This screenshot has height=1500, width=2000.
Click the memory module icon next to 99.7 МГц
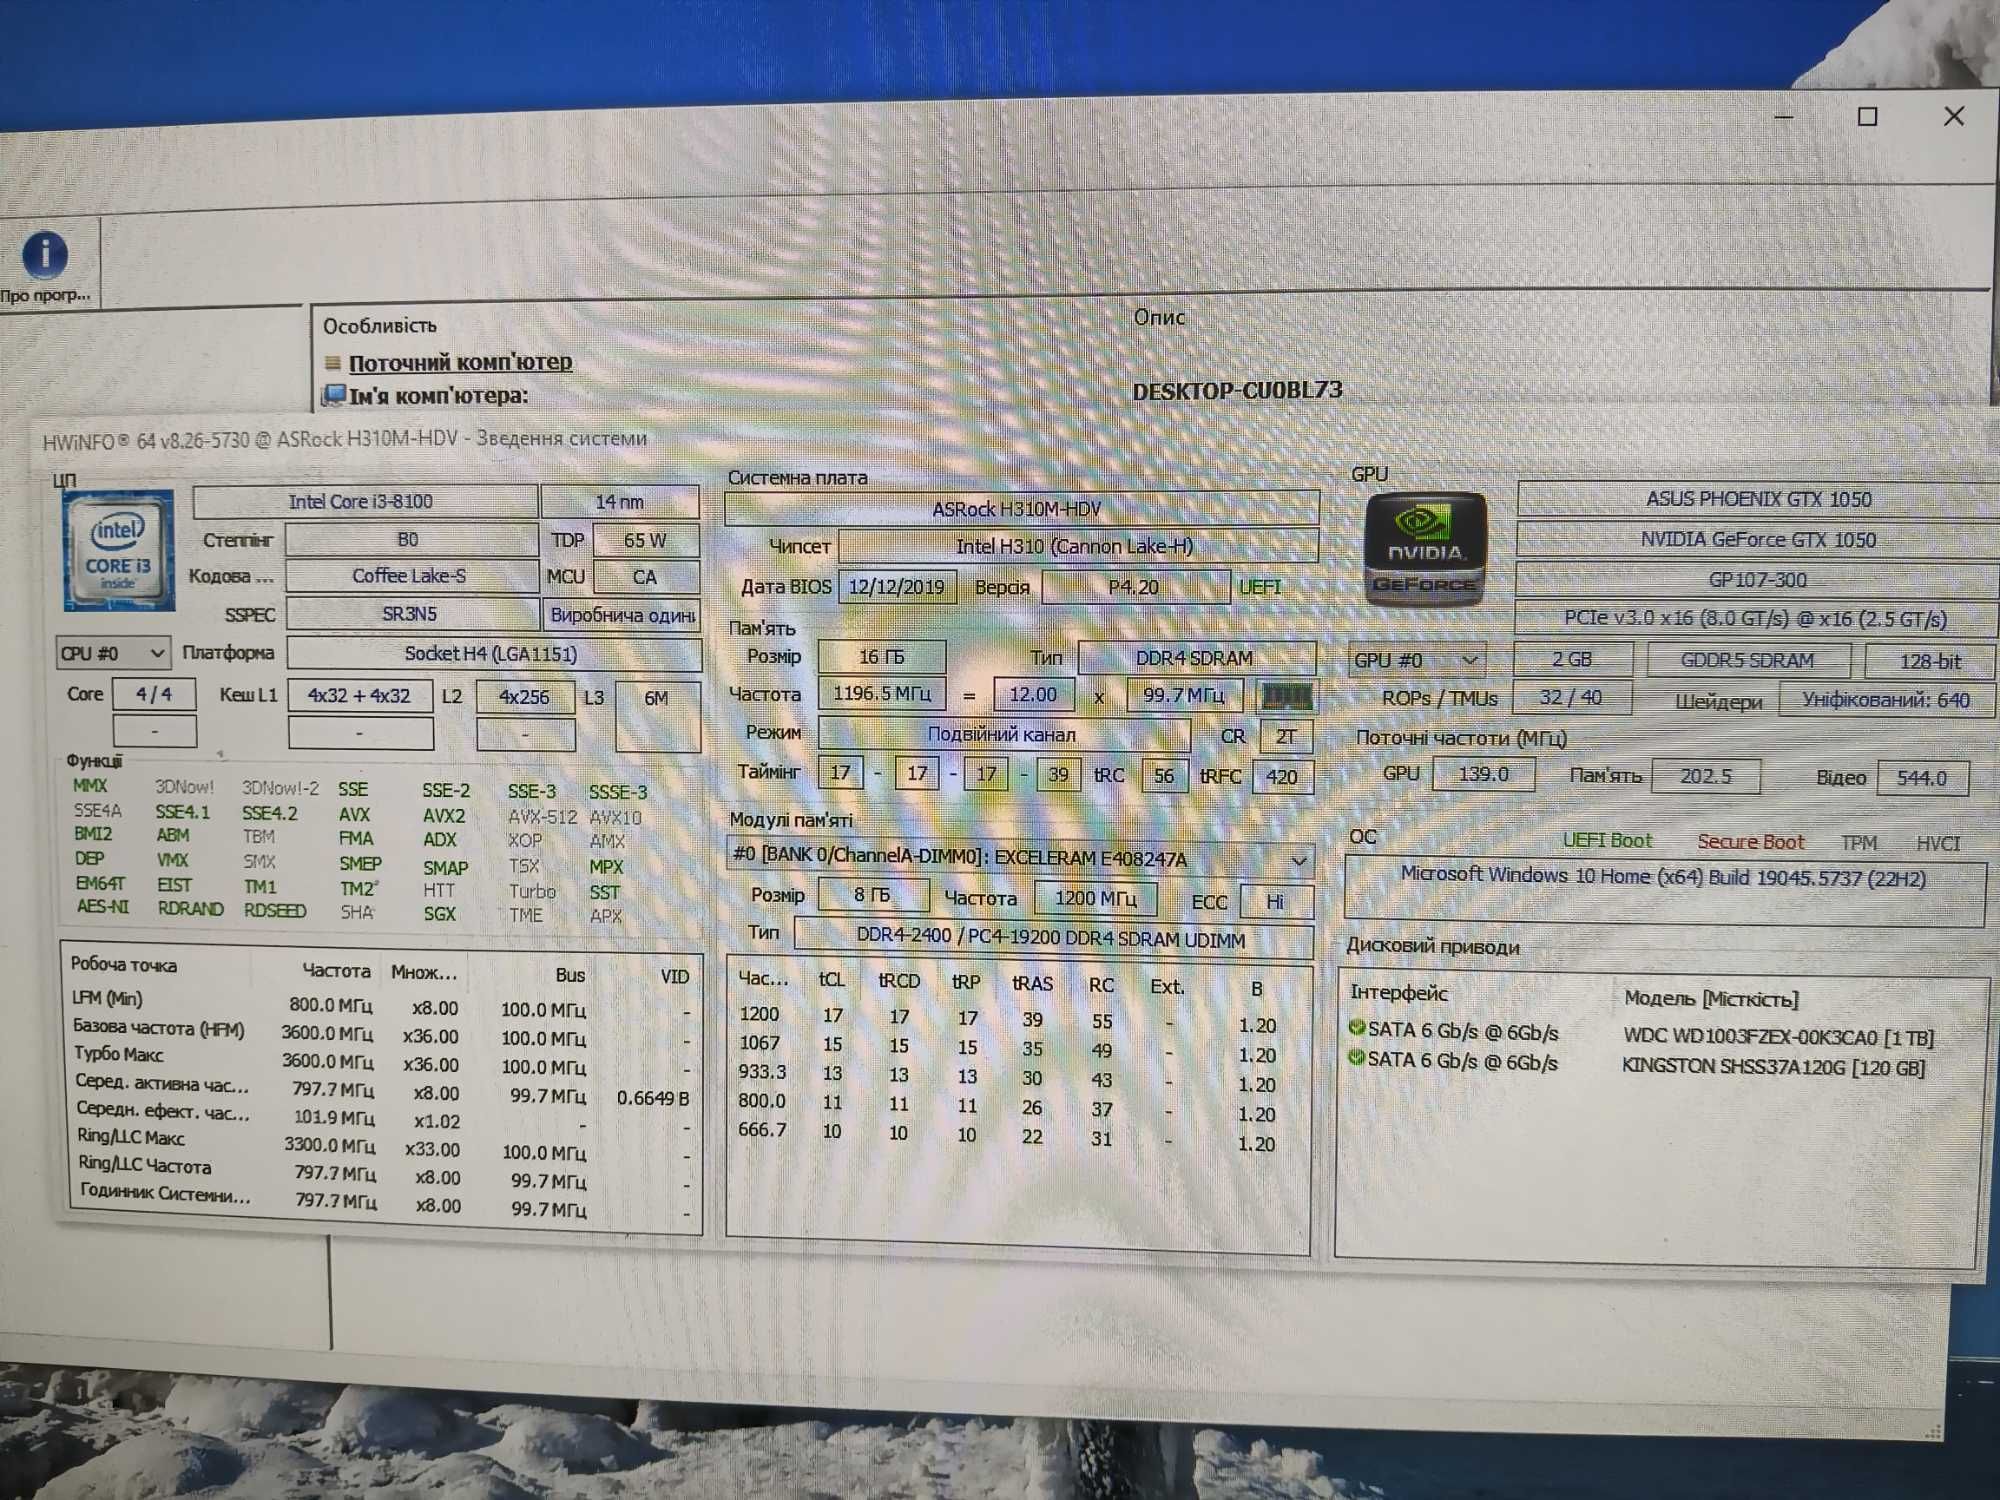coord(1286,695)
